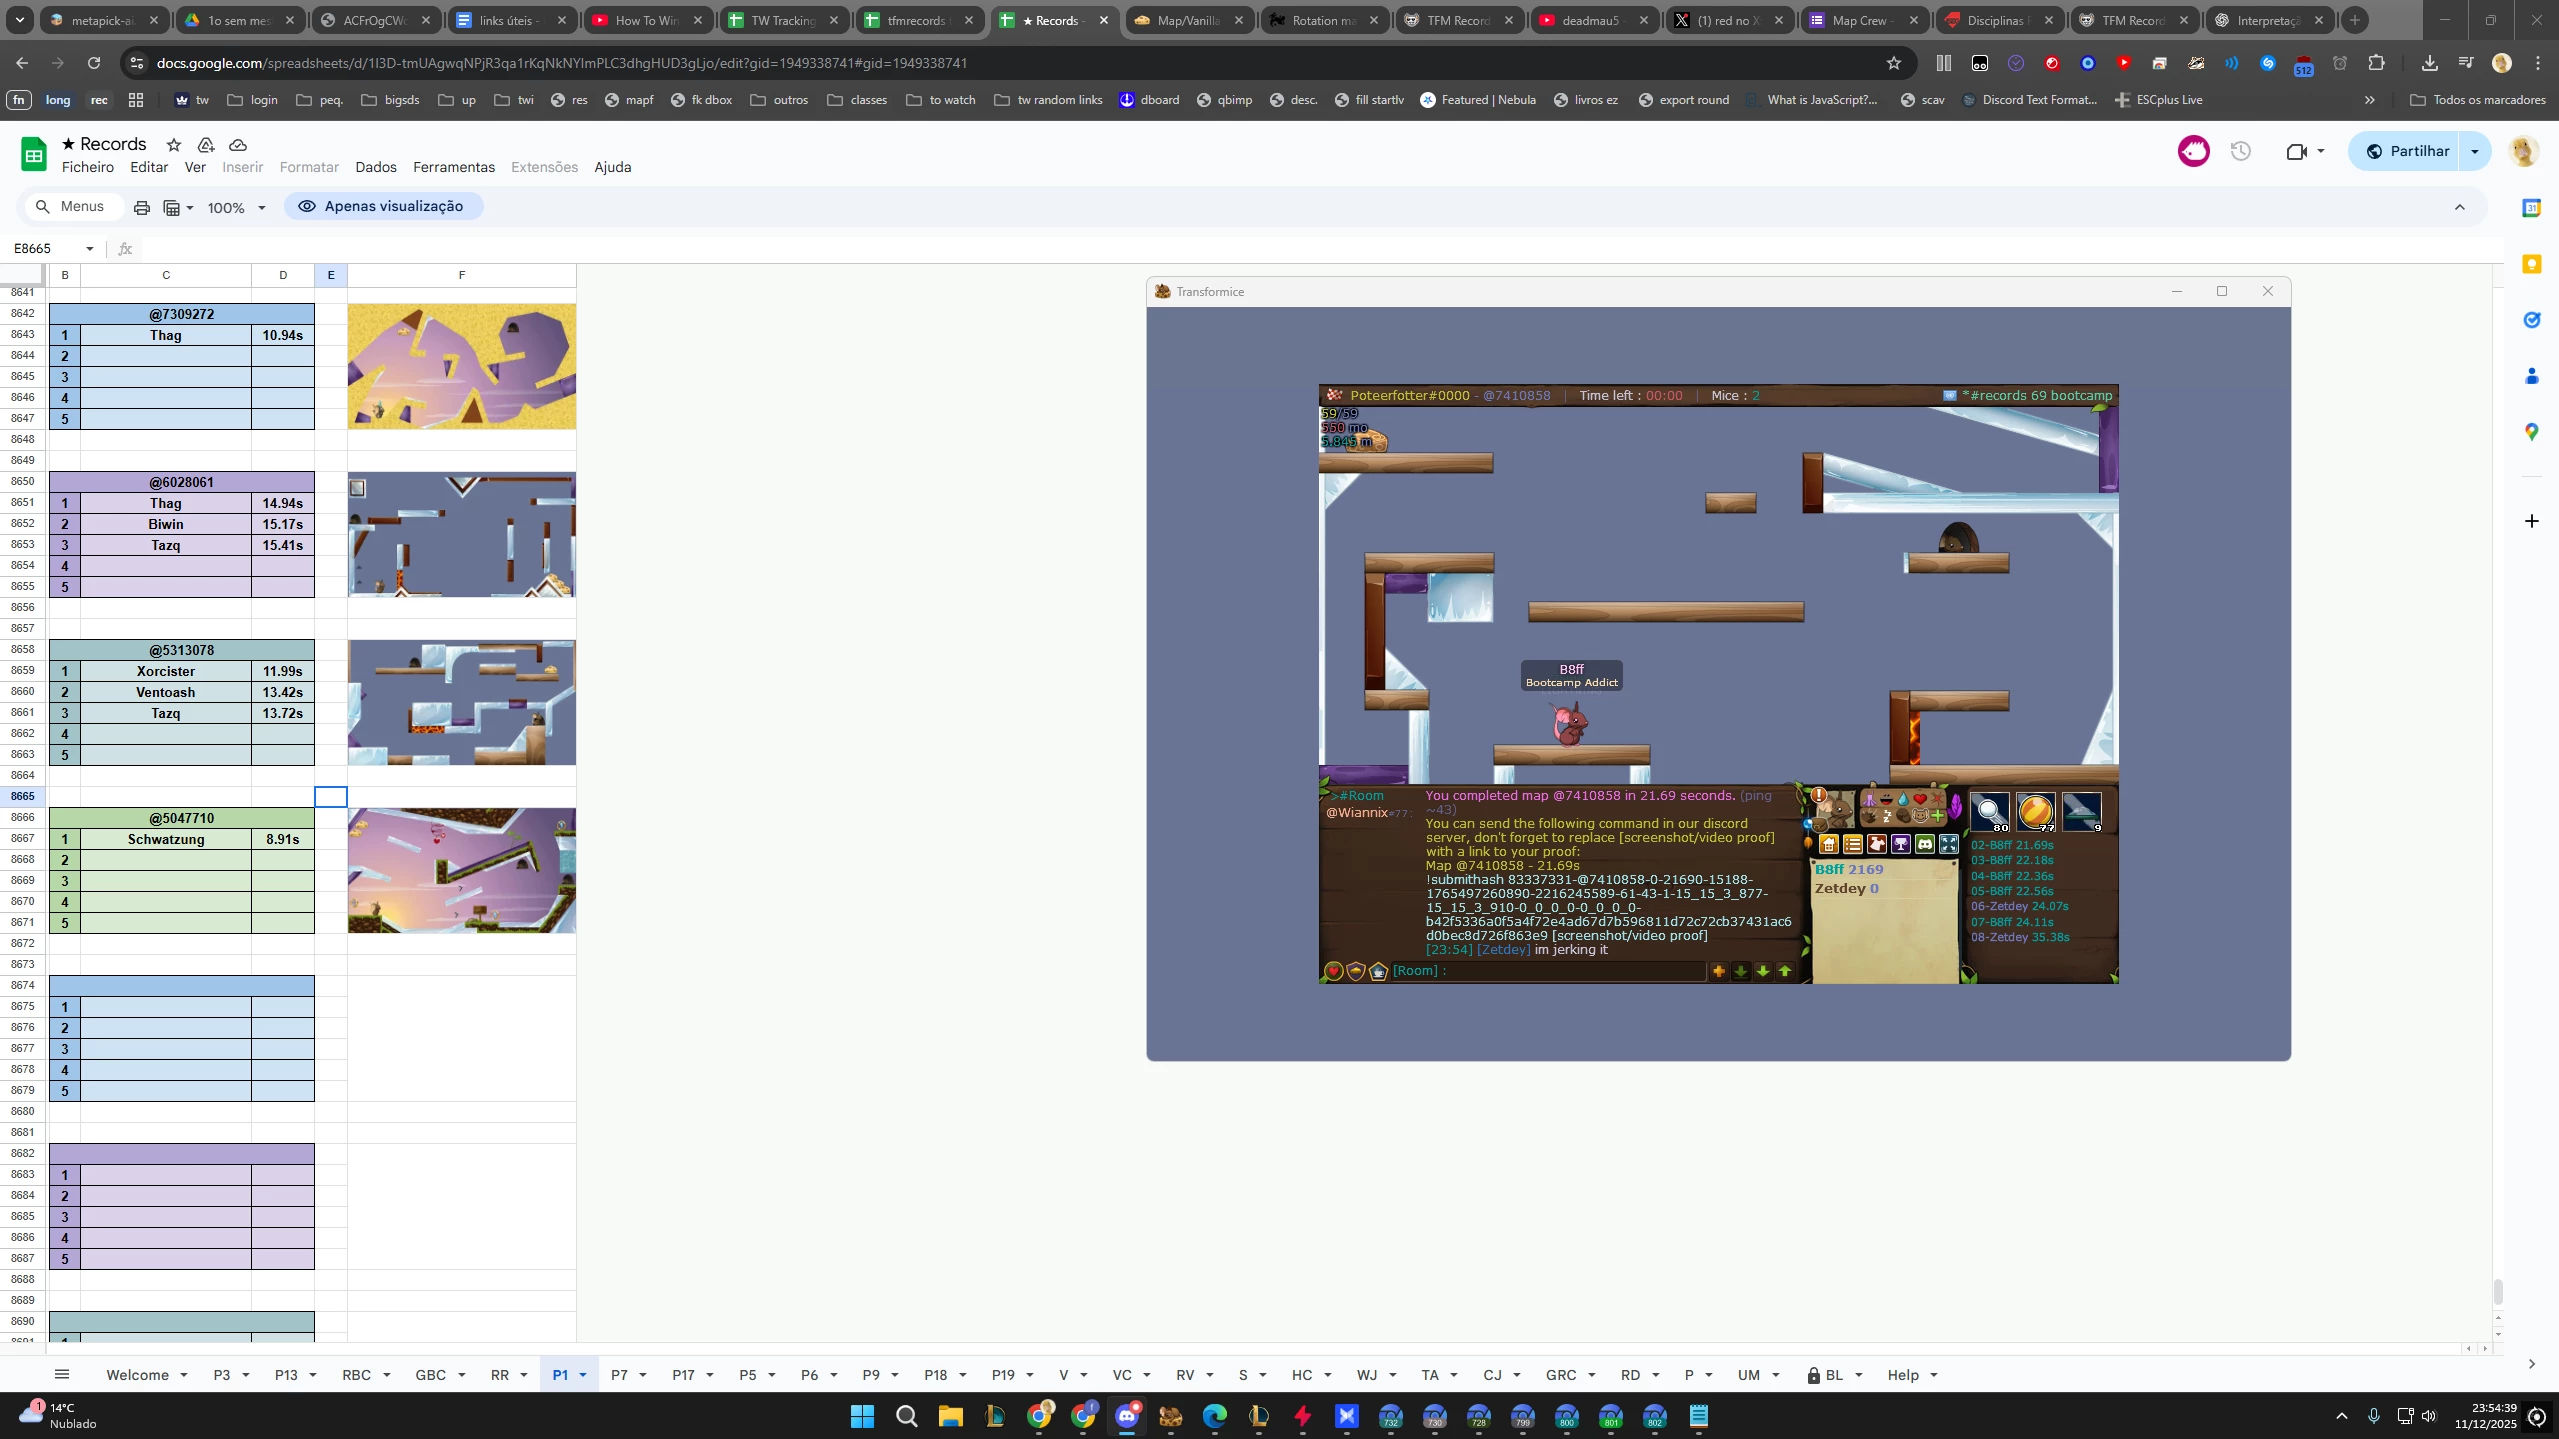The height and width of the screenshot is (1439, 2559).
Task: Collapse the toolbar header with the chevron
Action: click(2459, 207)
